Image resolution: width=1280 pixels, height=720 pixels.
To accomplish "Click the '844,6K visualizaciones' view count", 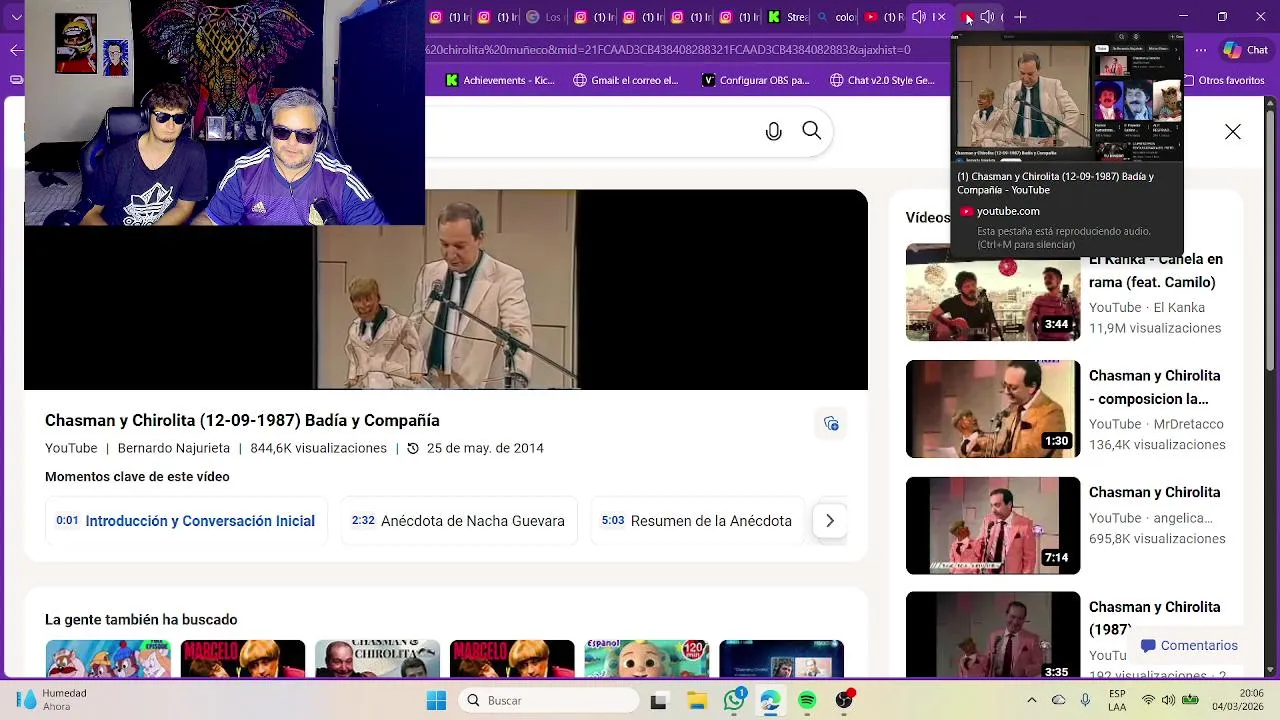I will click(318, 448).
